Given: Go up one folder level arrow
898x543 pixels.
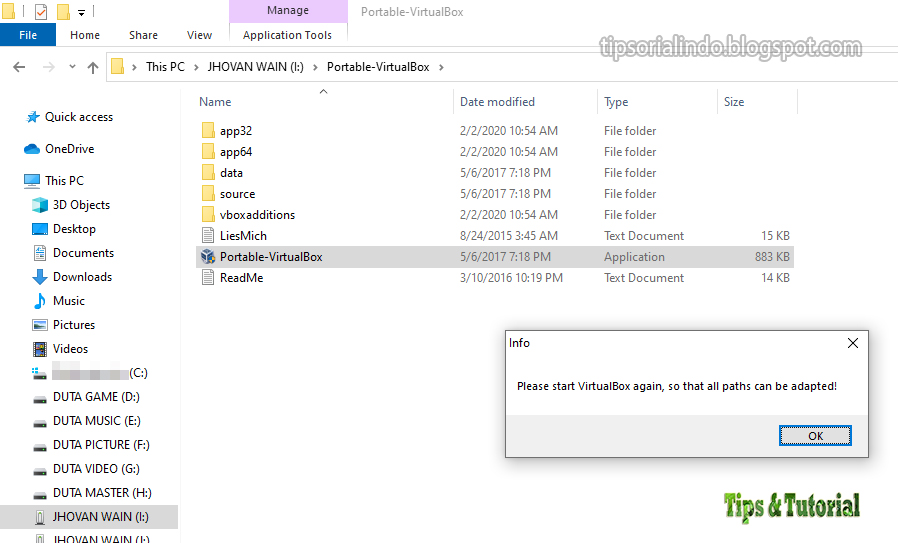Looking at the screenshot, I should coord(93,68).
